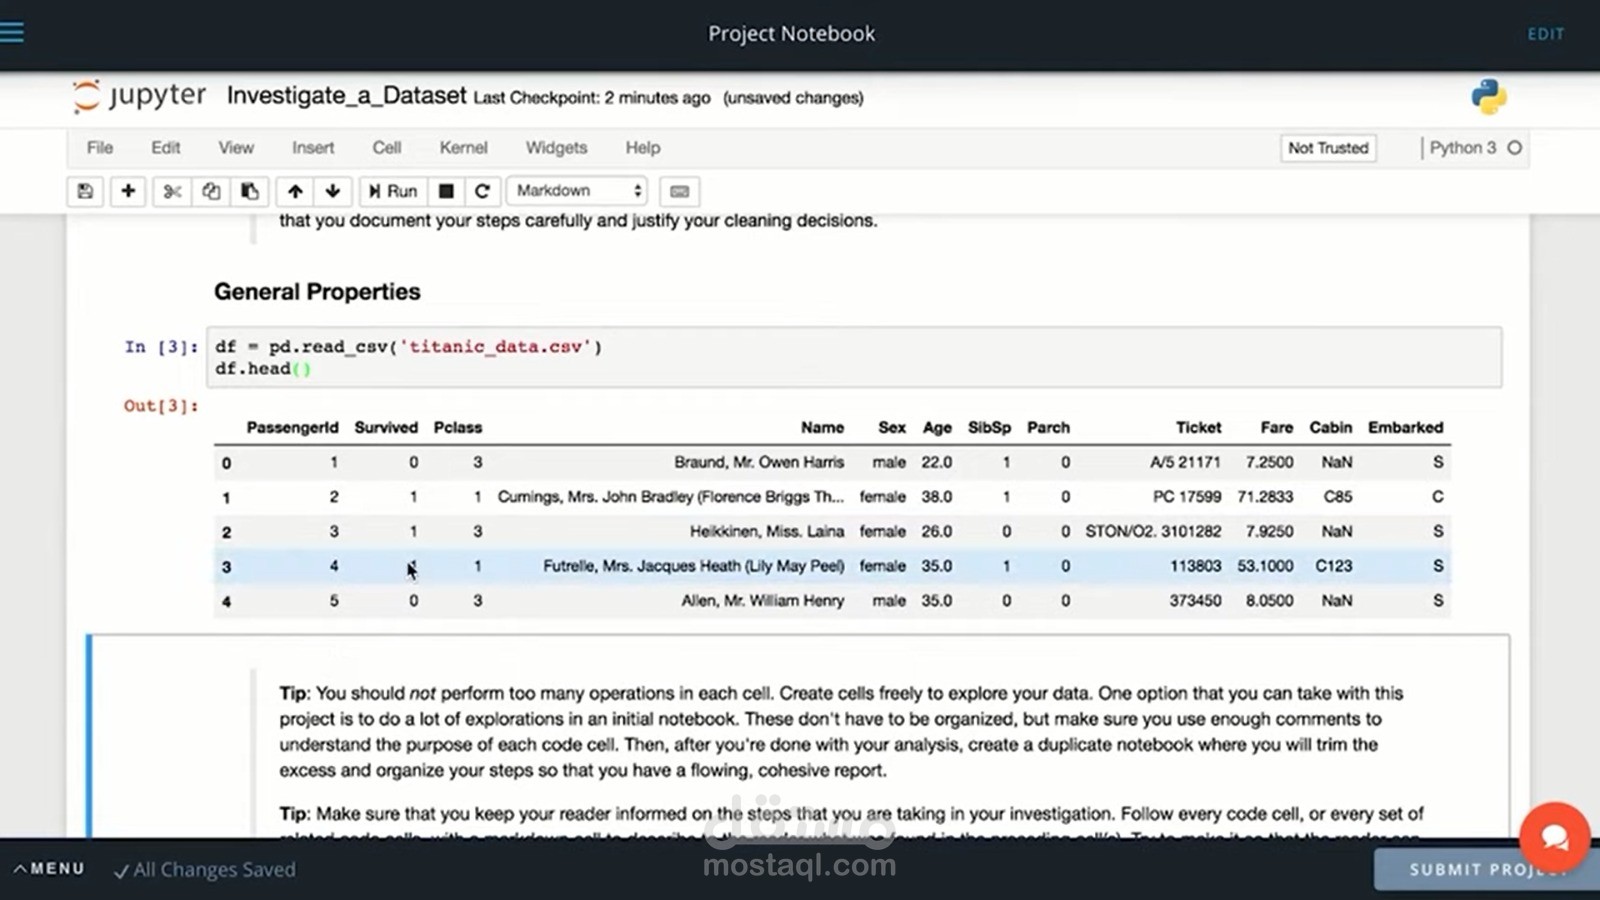
Task: Expand the MENU at bottom left
Action: (x=48, y=868)
